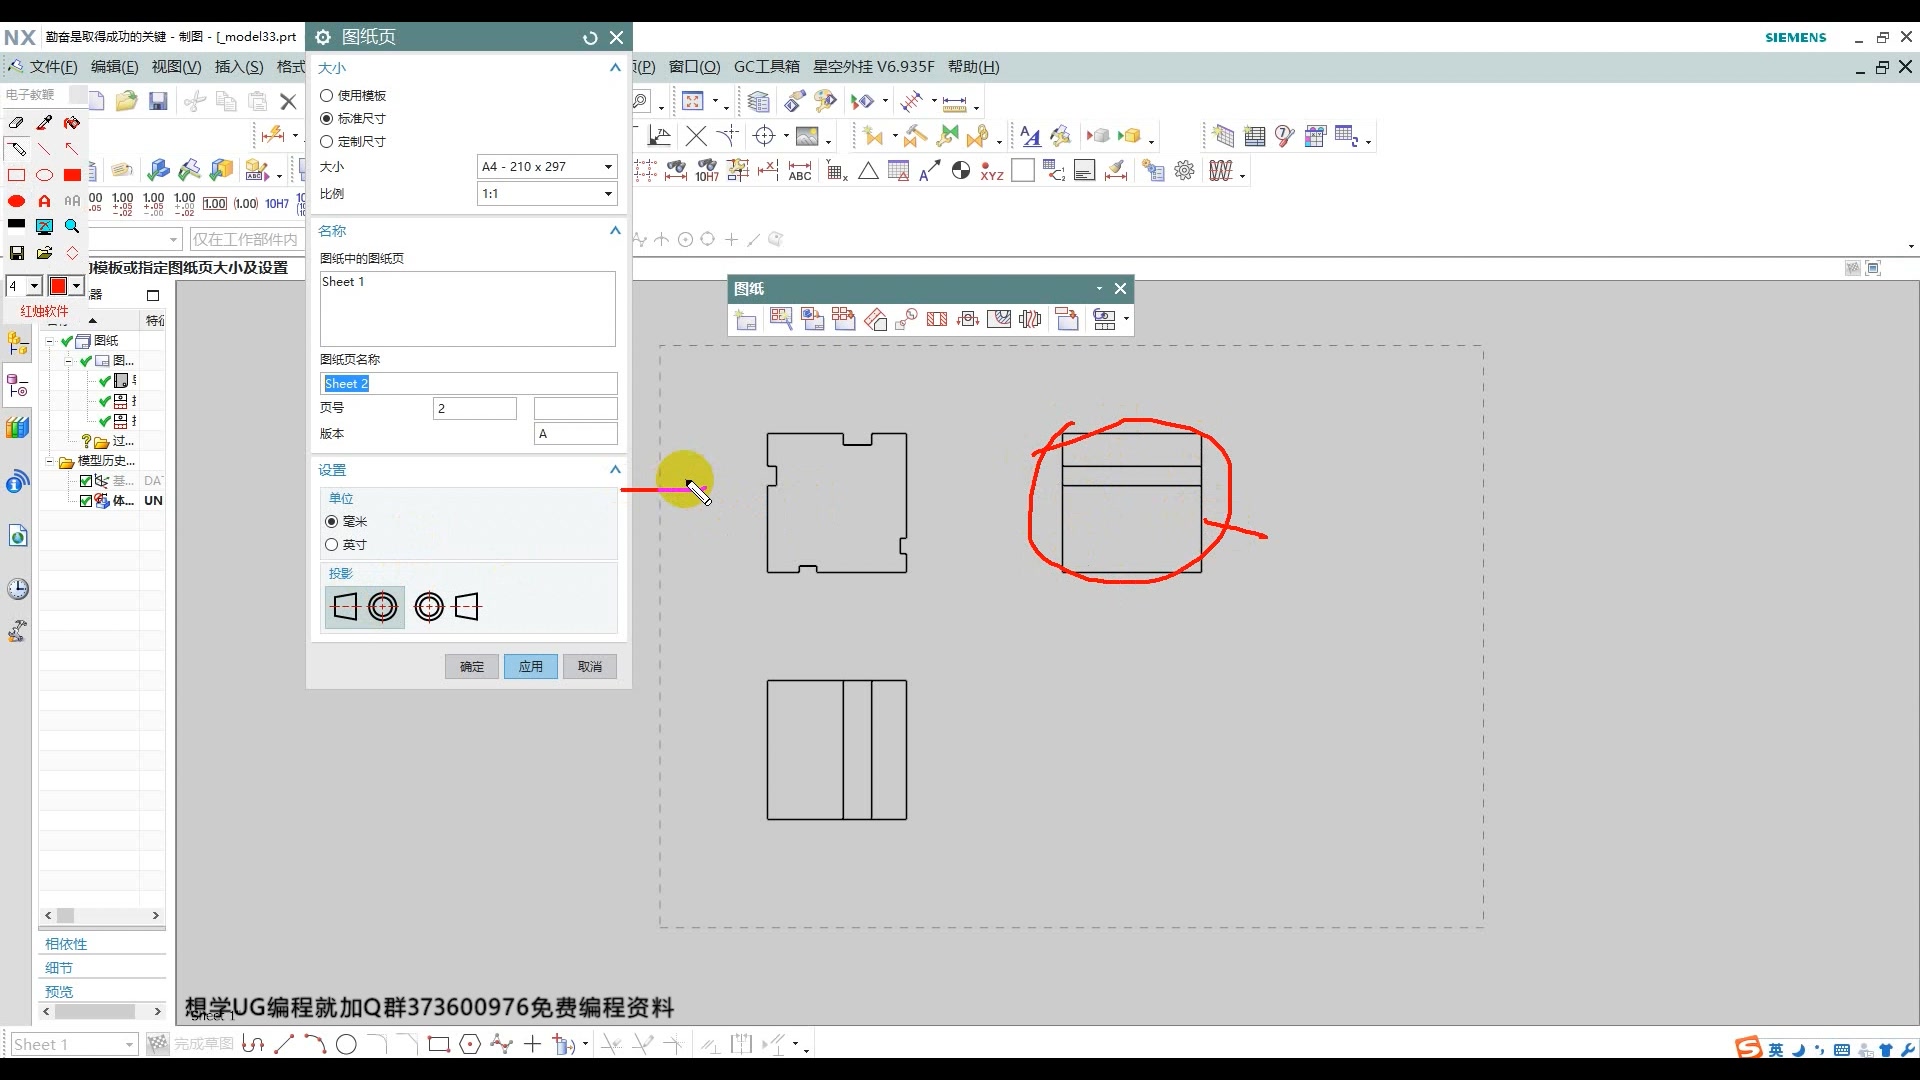The image size is (1920, 1080).
Task: Open the GC工具箱 menu
Action: coord(766,67)
